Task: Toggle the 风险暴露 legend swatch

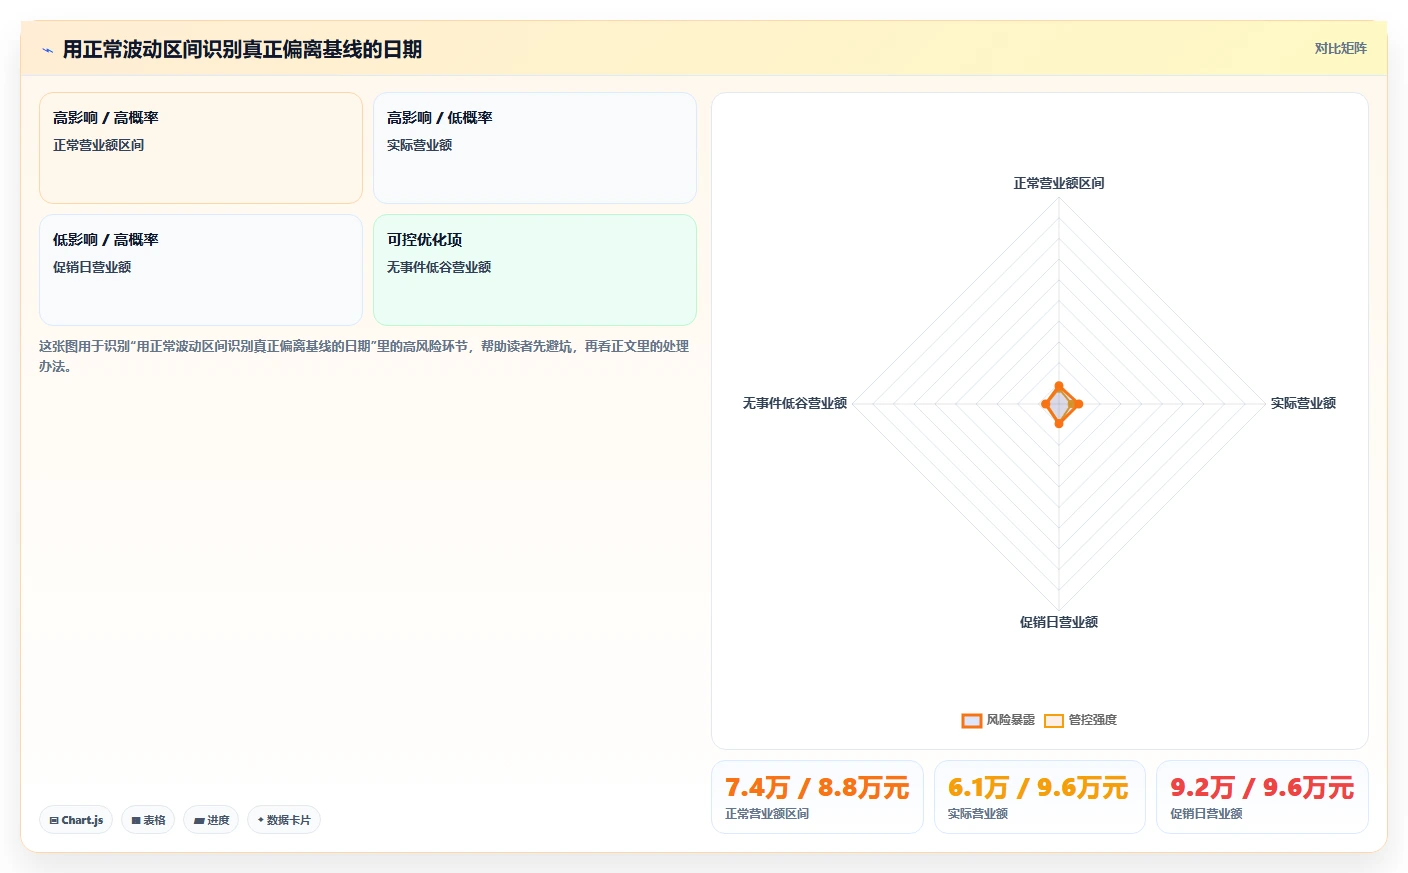Action: click(x=971, y=720)
